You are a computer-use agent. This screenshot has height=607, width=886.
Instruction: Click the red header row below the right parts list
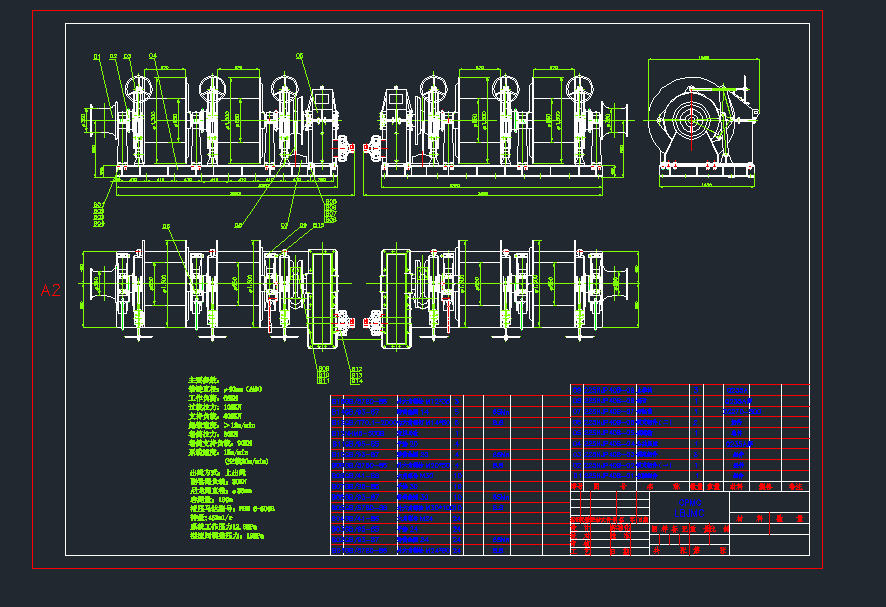690,487
